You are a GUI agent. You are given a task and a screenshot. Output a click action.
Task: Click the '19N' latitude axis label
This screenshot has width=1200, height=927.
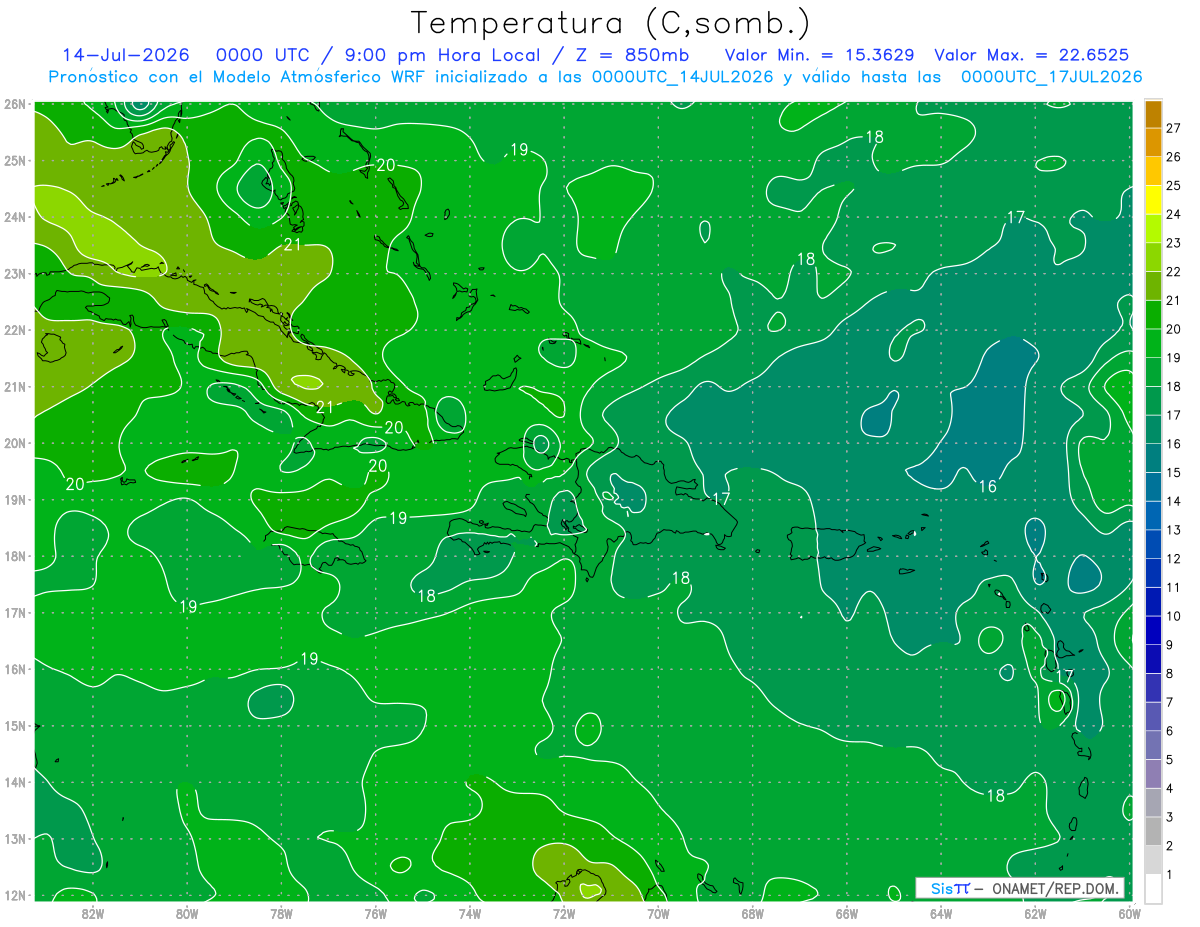pos(15,500)
